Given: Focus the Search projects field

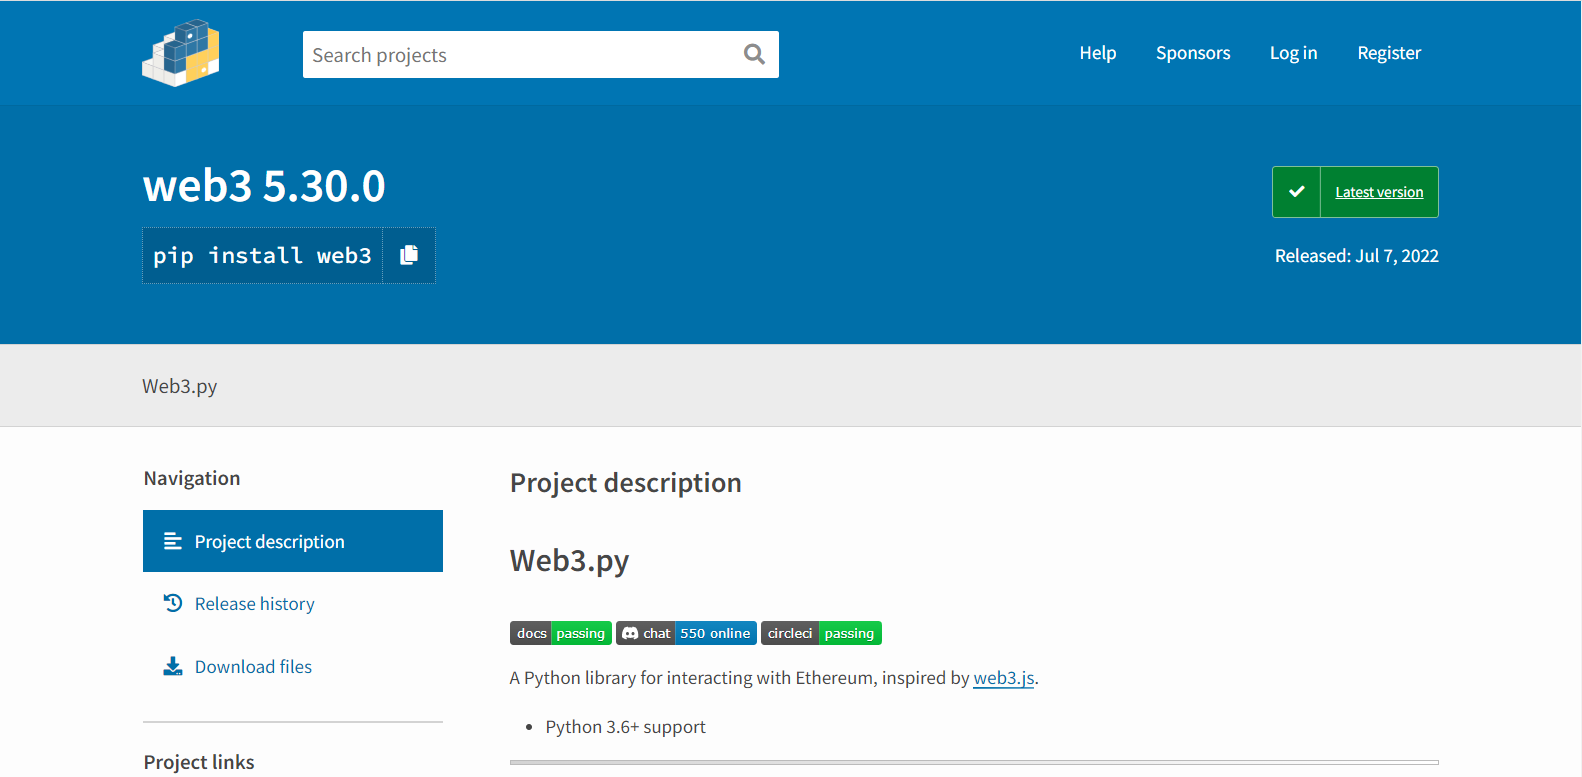Looking at the screenshot, I should click(540, 54).
